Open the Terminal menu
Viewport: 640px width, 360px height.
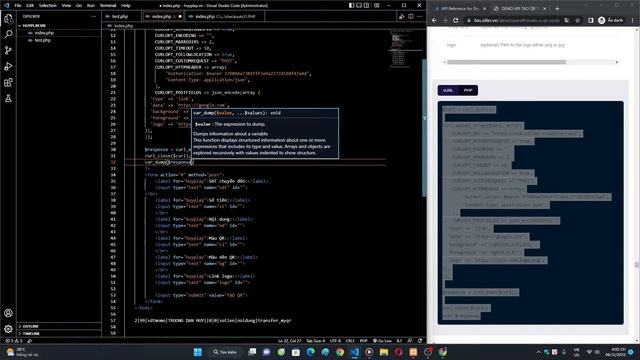(108, 6)
